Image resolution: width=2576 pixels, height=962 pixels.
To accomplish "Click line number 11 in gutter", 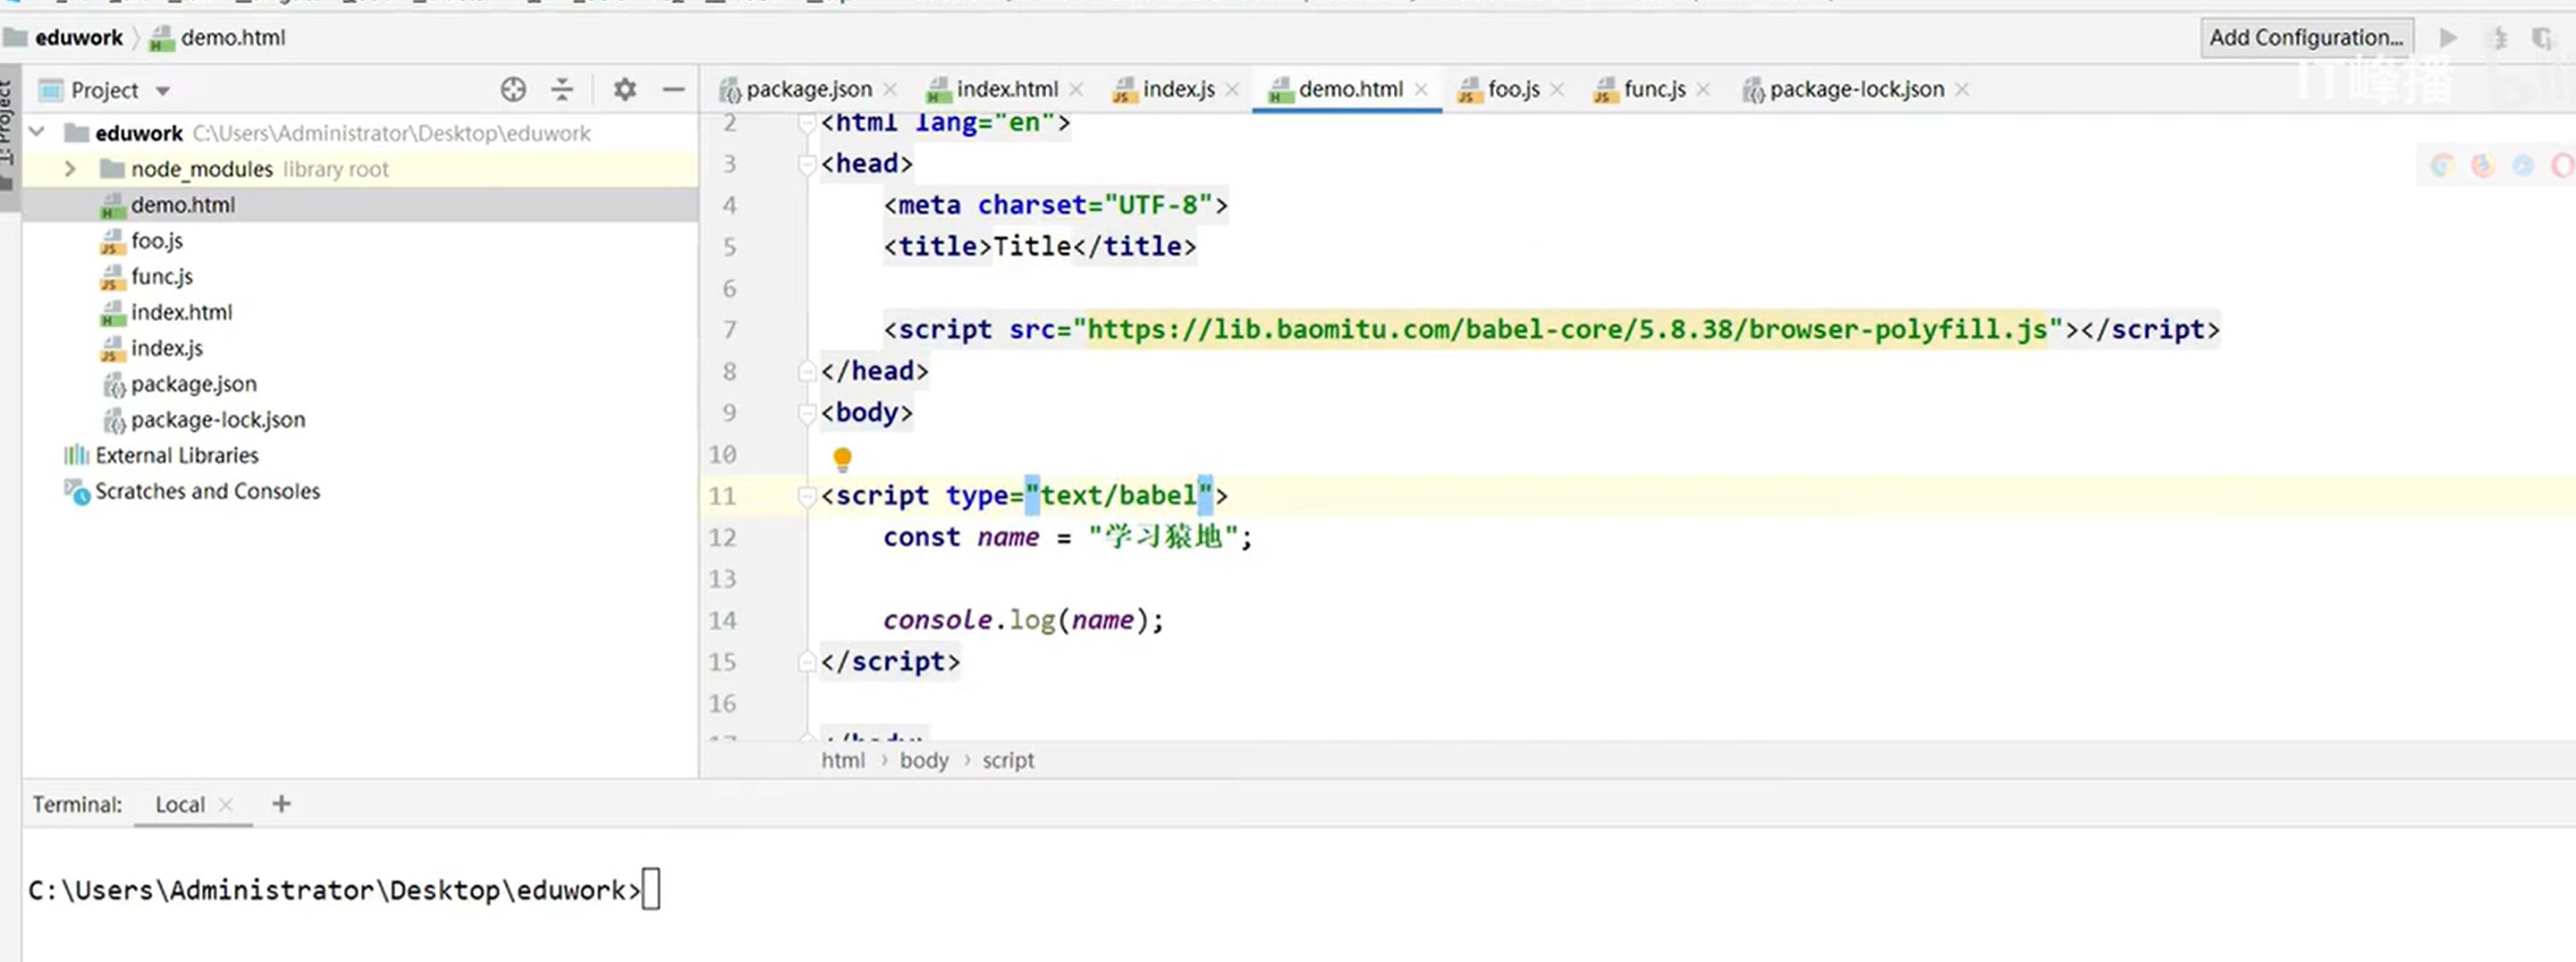I will point(722,496).
